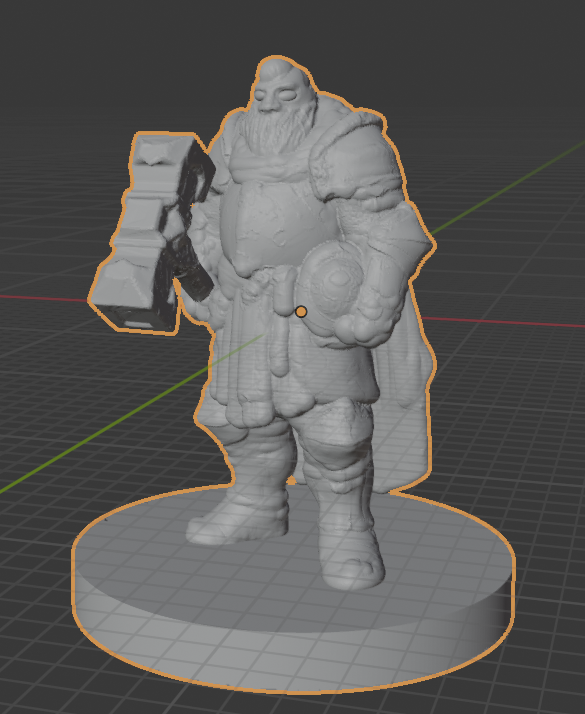Click the dwarf figure's bearded head
Screen dimensions: 585x714
(x=279, y=105)
